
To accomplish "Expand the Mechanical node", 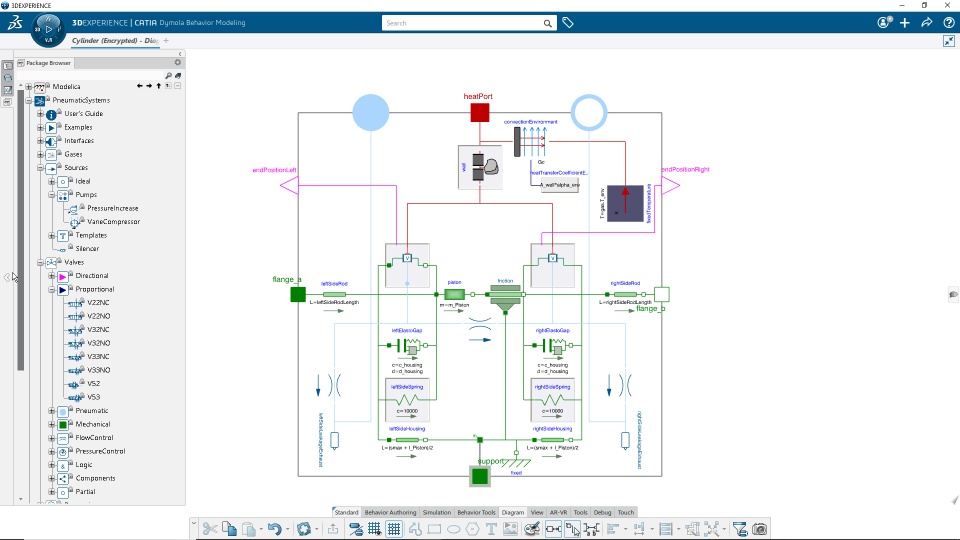I will (x=52, y=424).
